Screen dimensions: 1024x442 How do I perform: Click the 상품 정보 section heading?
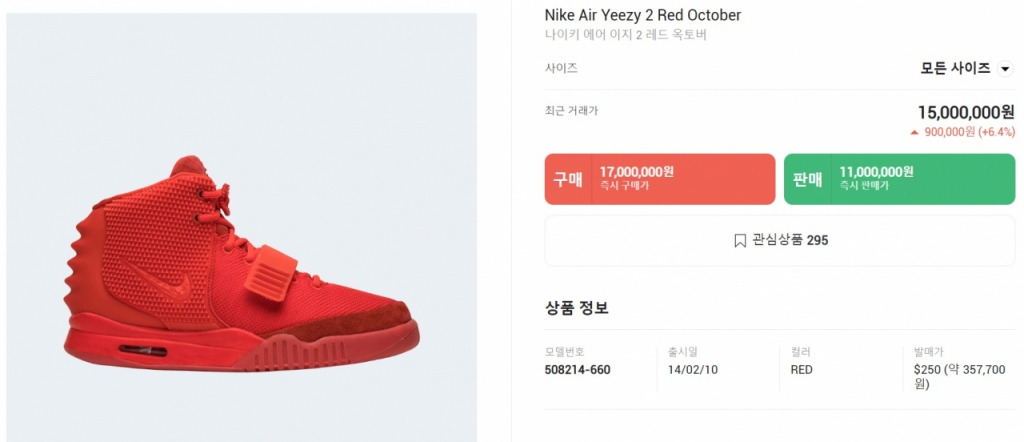pyautogui.click(x=576, y=307)
